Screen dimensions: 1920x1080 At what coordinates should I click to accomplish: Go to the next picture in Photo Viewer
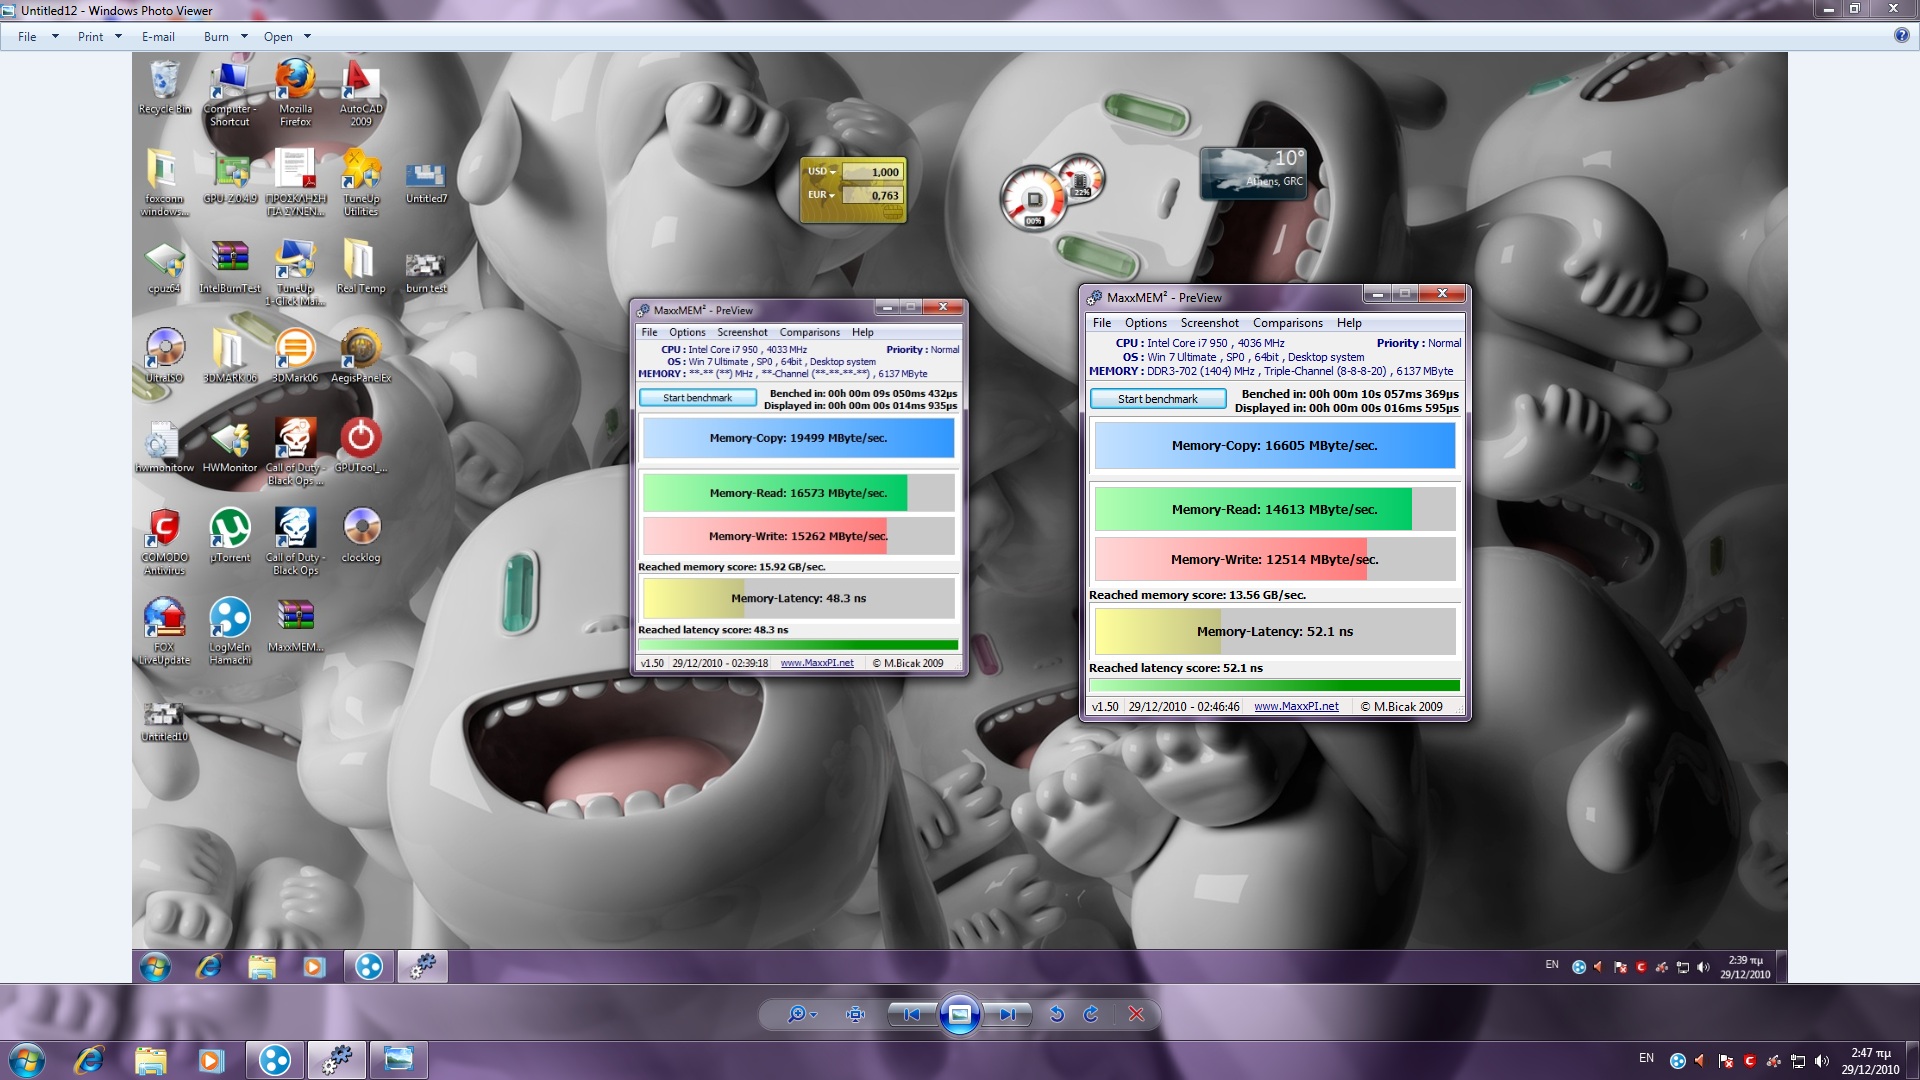(x=1008, y=1014)
